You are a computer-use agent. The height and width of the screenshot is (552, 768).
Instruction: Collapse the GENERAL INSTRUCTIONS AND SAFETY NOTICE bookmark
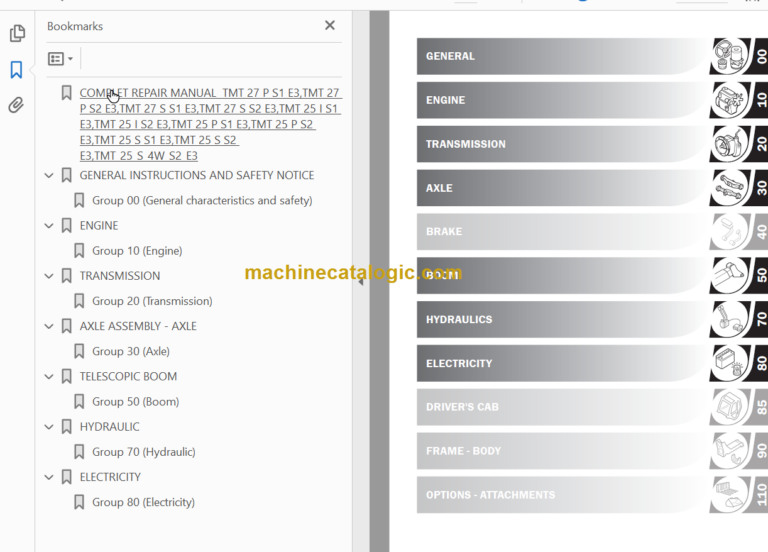tap(49, 175)
